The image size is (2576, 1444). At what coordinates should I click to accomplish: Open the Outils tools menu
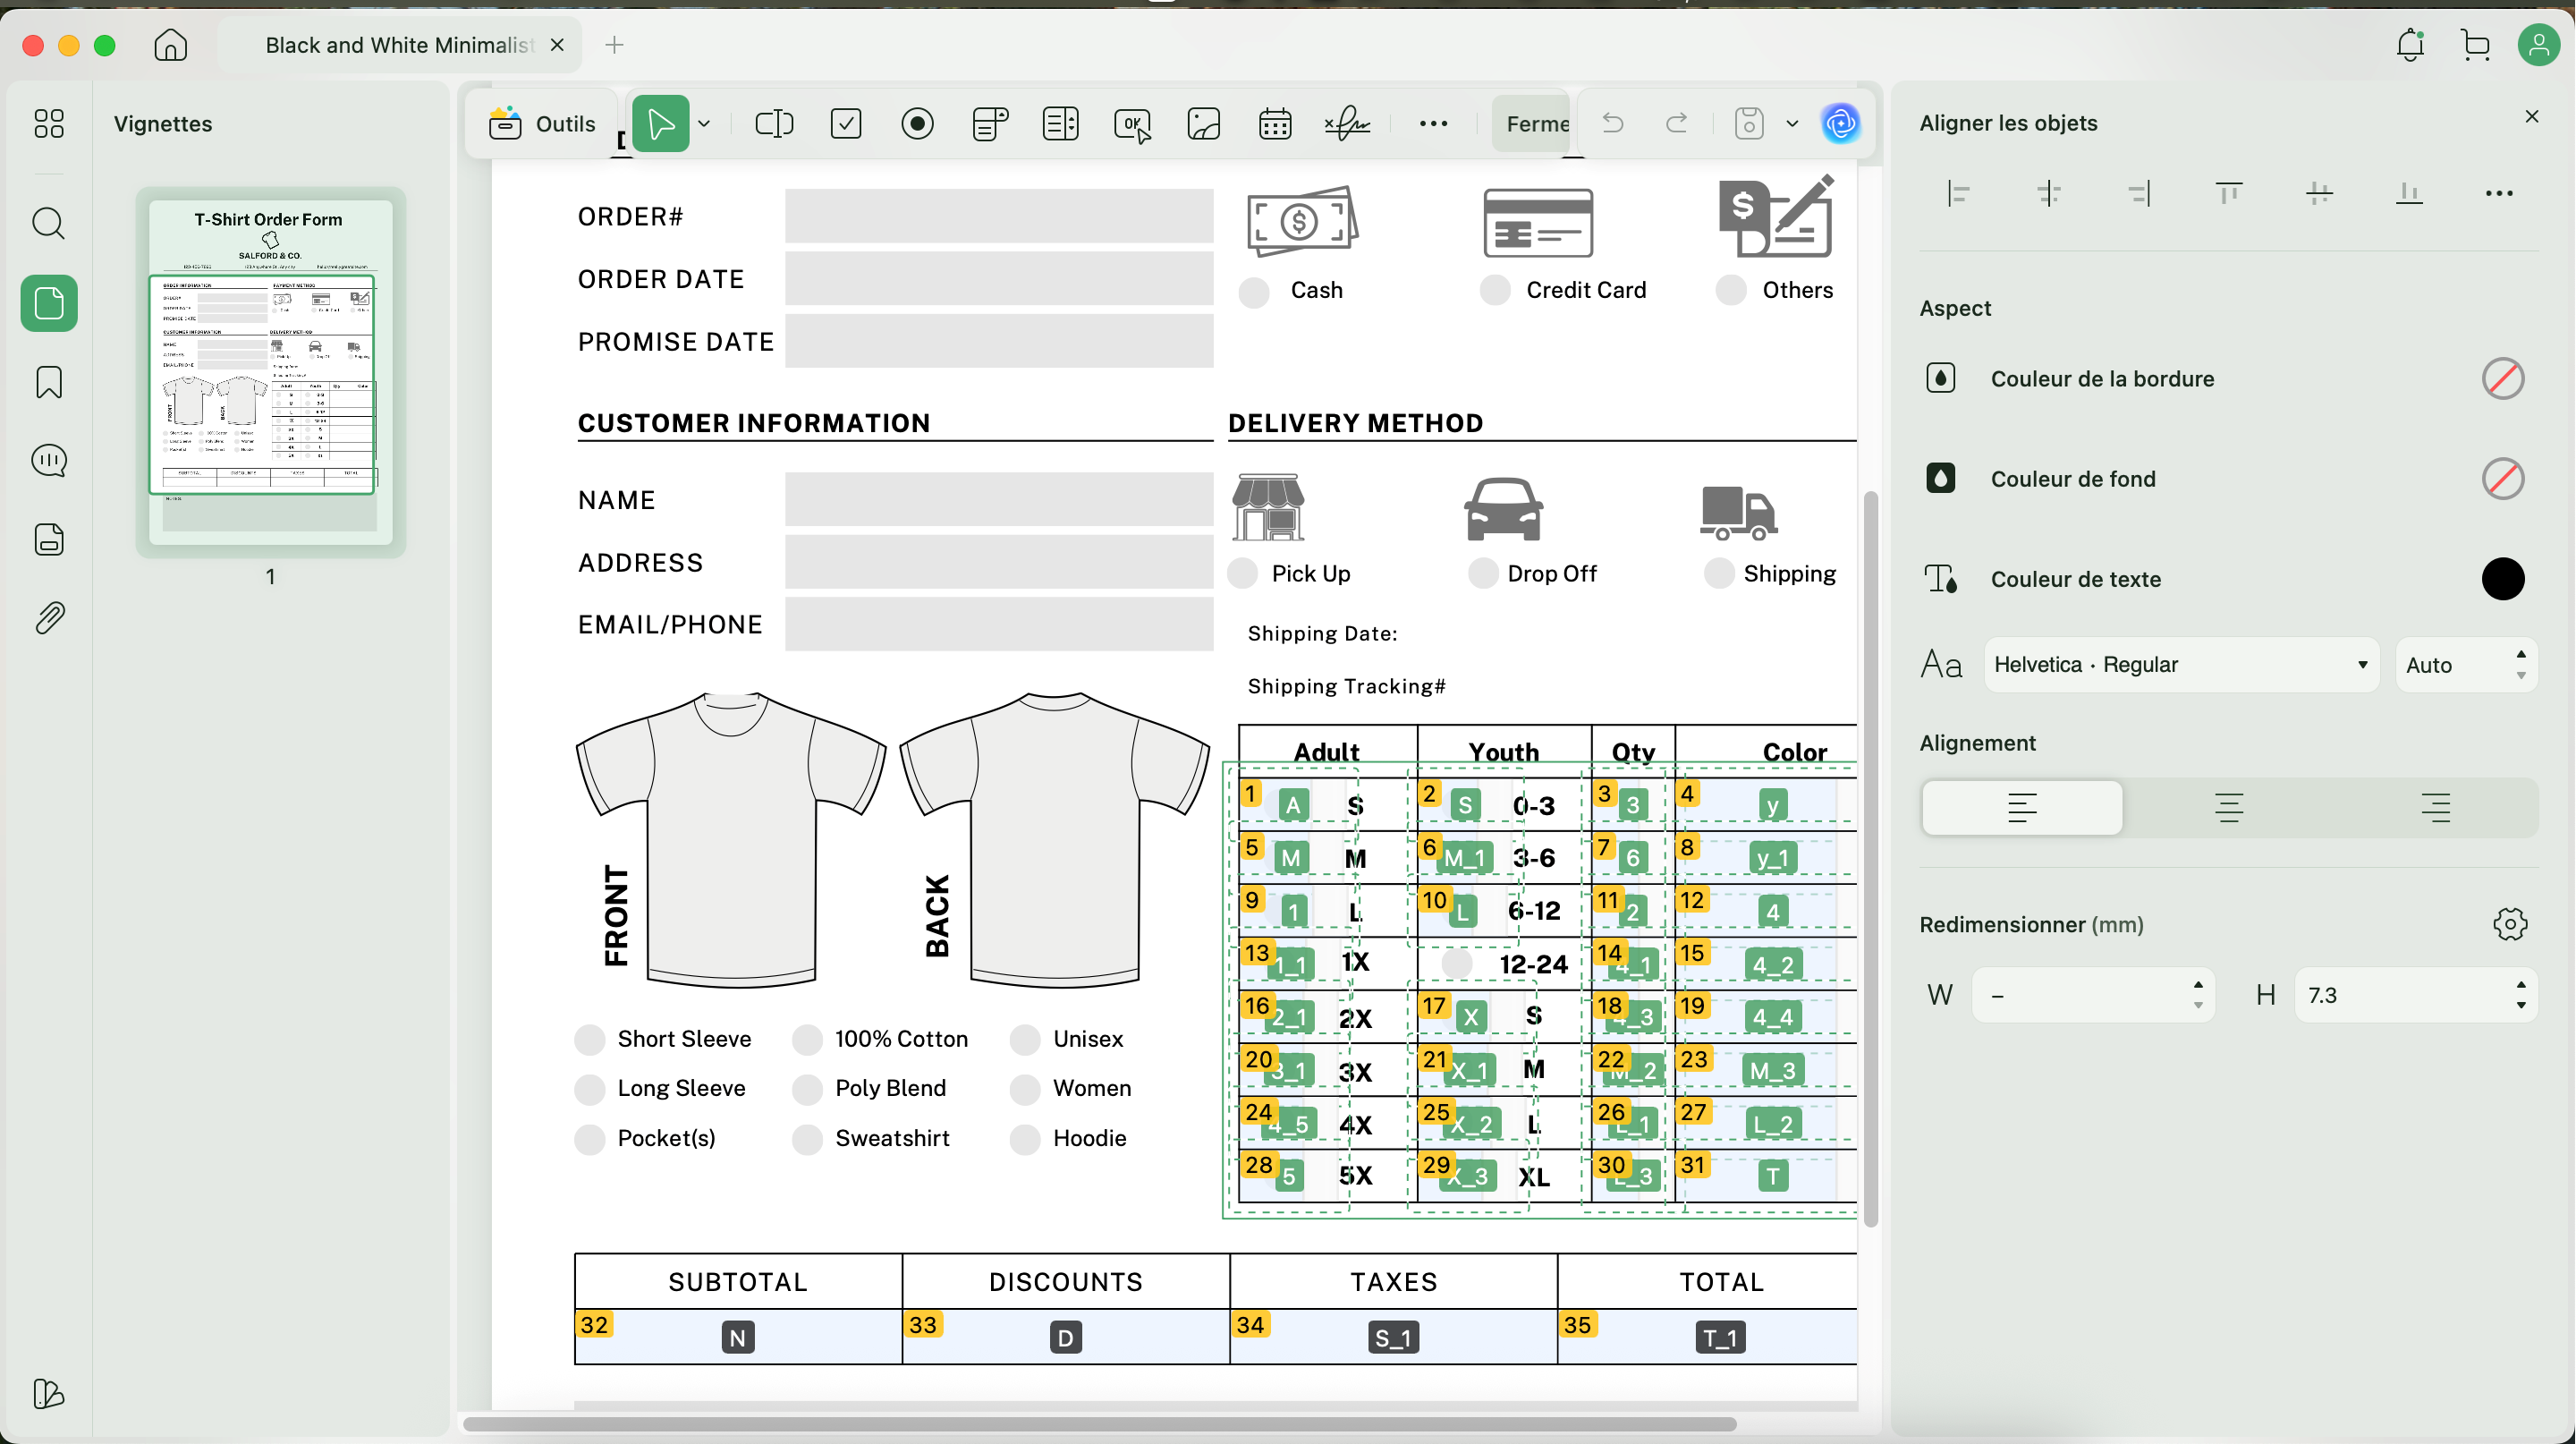click(x=543, y=124)
